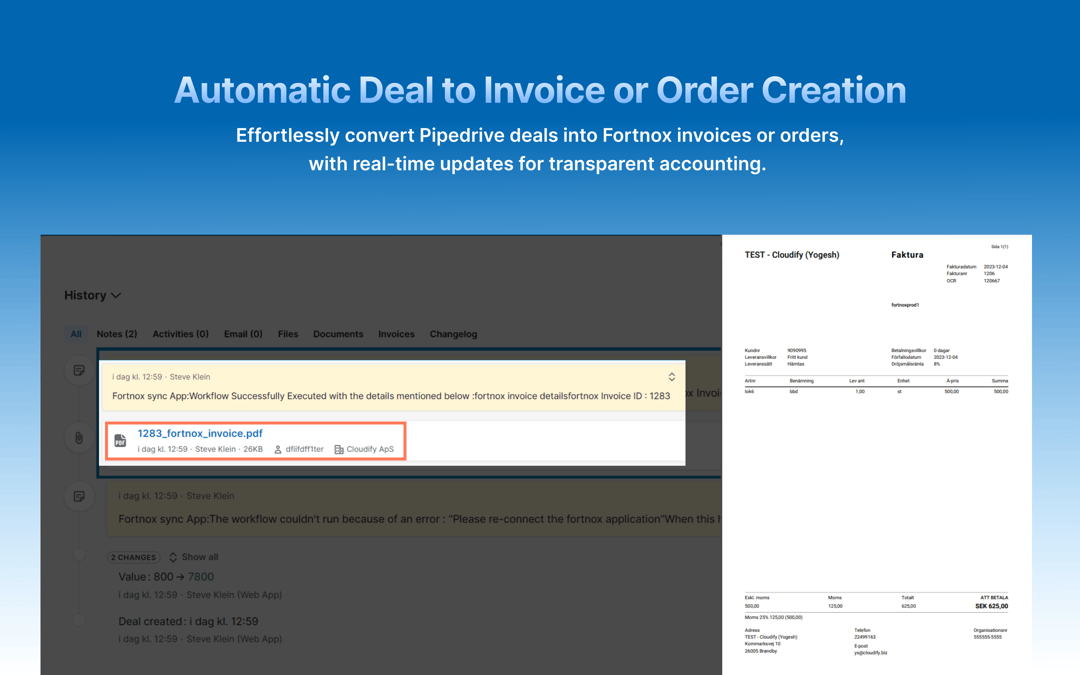Click the PDF file icon next to the invoice attachment
1080x675 pixels.
coord(120,440)
